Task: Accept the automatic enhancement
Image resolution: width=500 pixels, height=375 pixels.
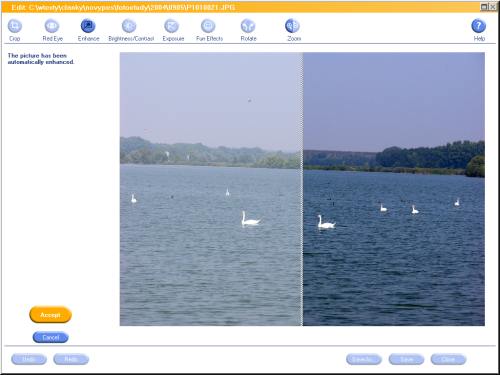Action: click(x=50, y=315)
